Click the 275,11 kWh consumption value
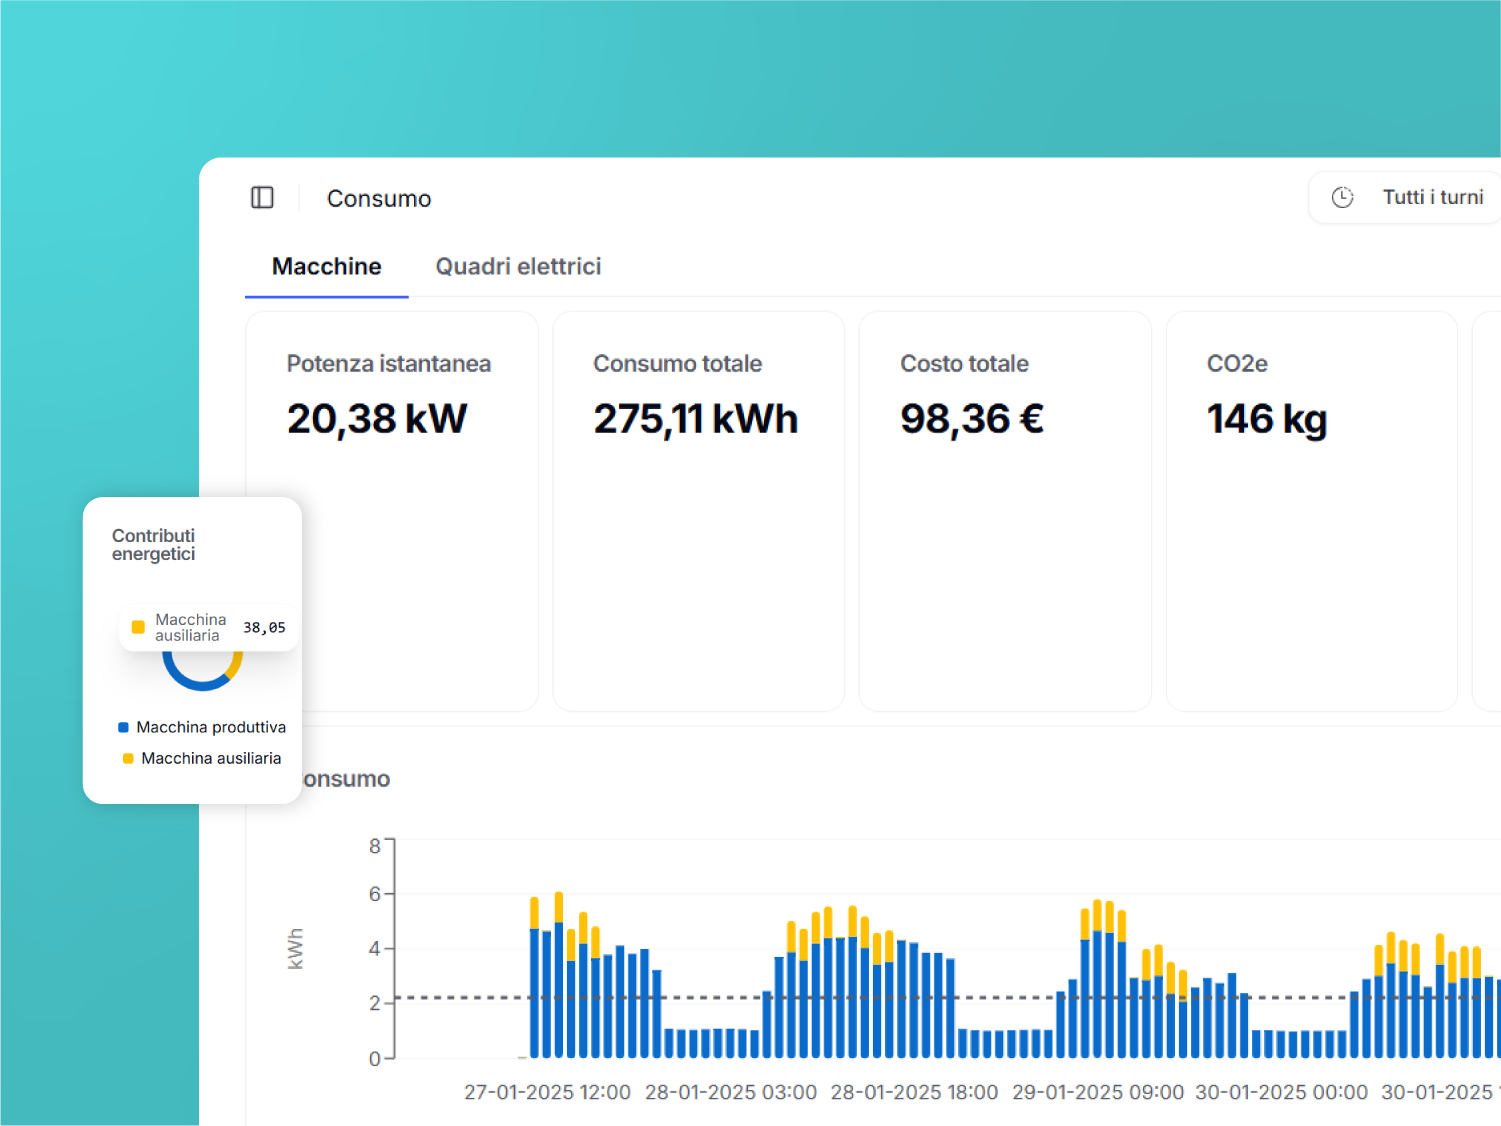Screen dimensions: 1501x1126 click(696, 419)
